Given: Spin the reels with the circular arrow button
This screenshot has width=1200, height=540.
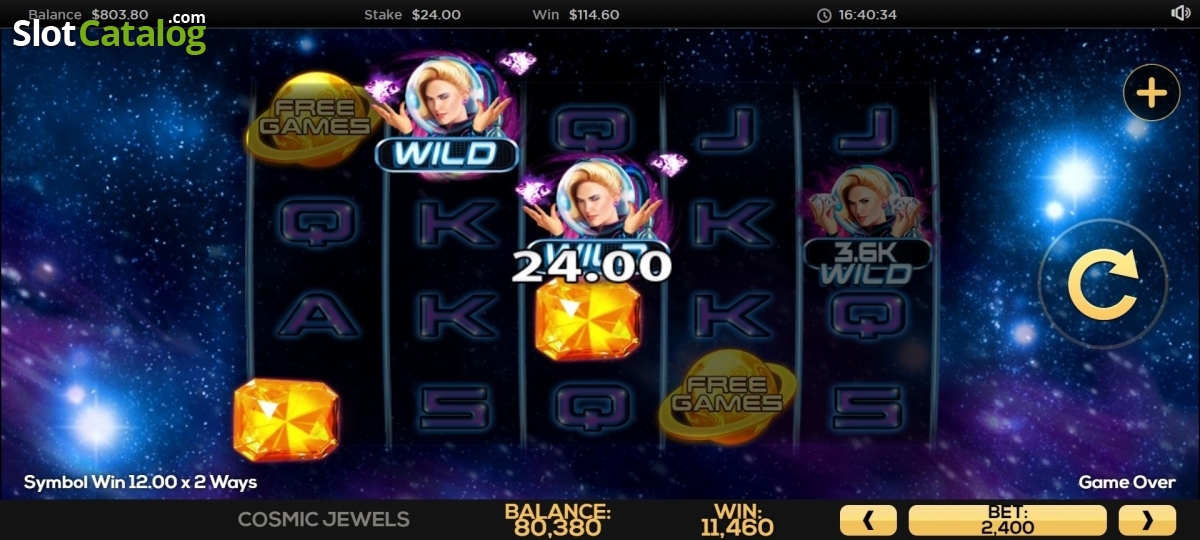Looking at the screenshot, I should [1102, 284].
